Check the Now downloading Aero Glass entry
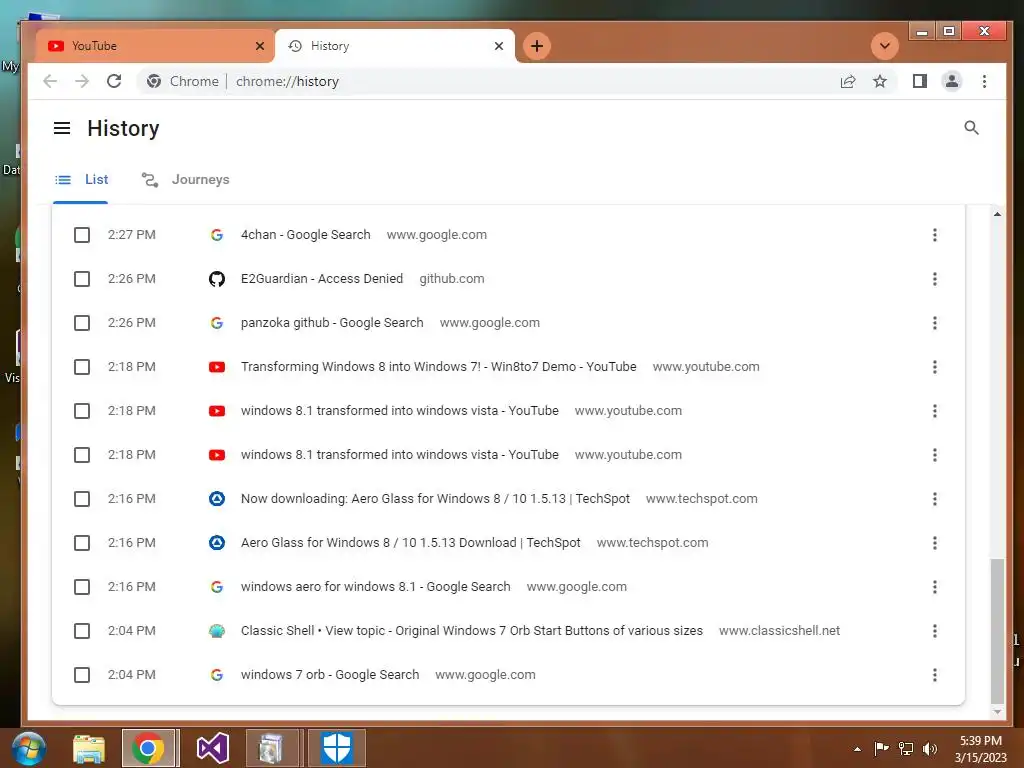This screenshot has height=768, width=1024. [82, 499]
